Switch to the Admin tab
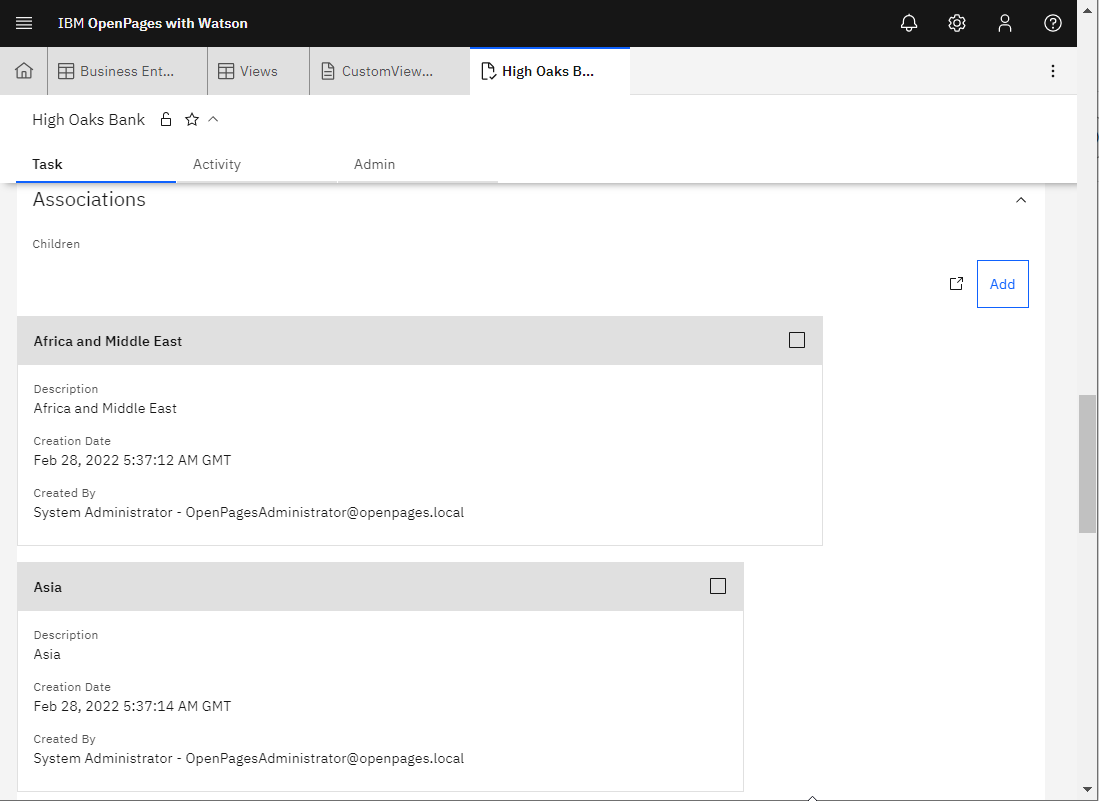The width and height of the screenshot is (1099, 801). pos(375,164)
